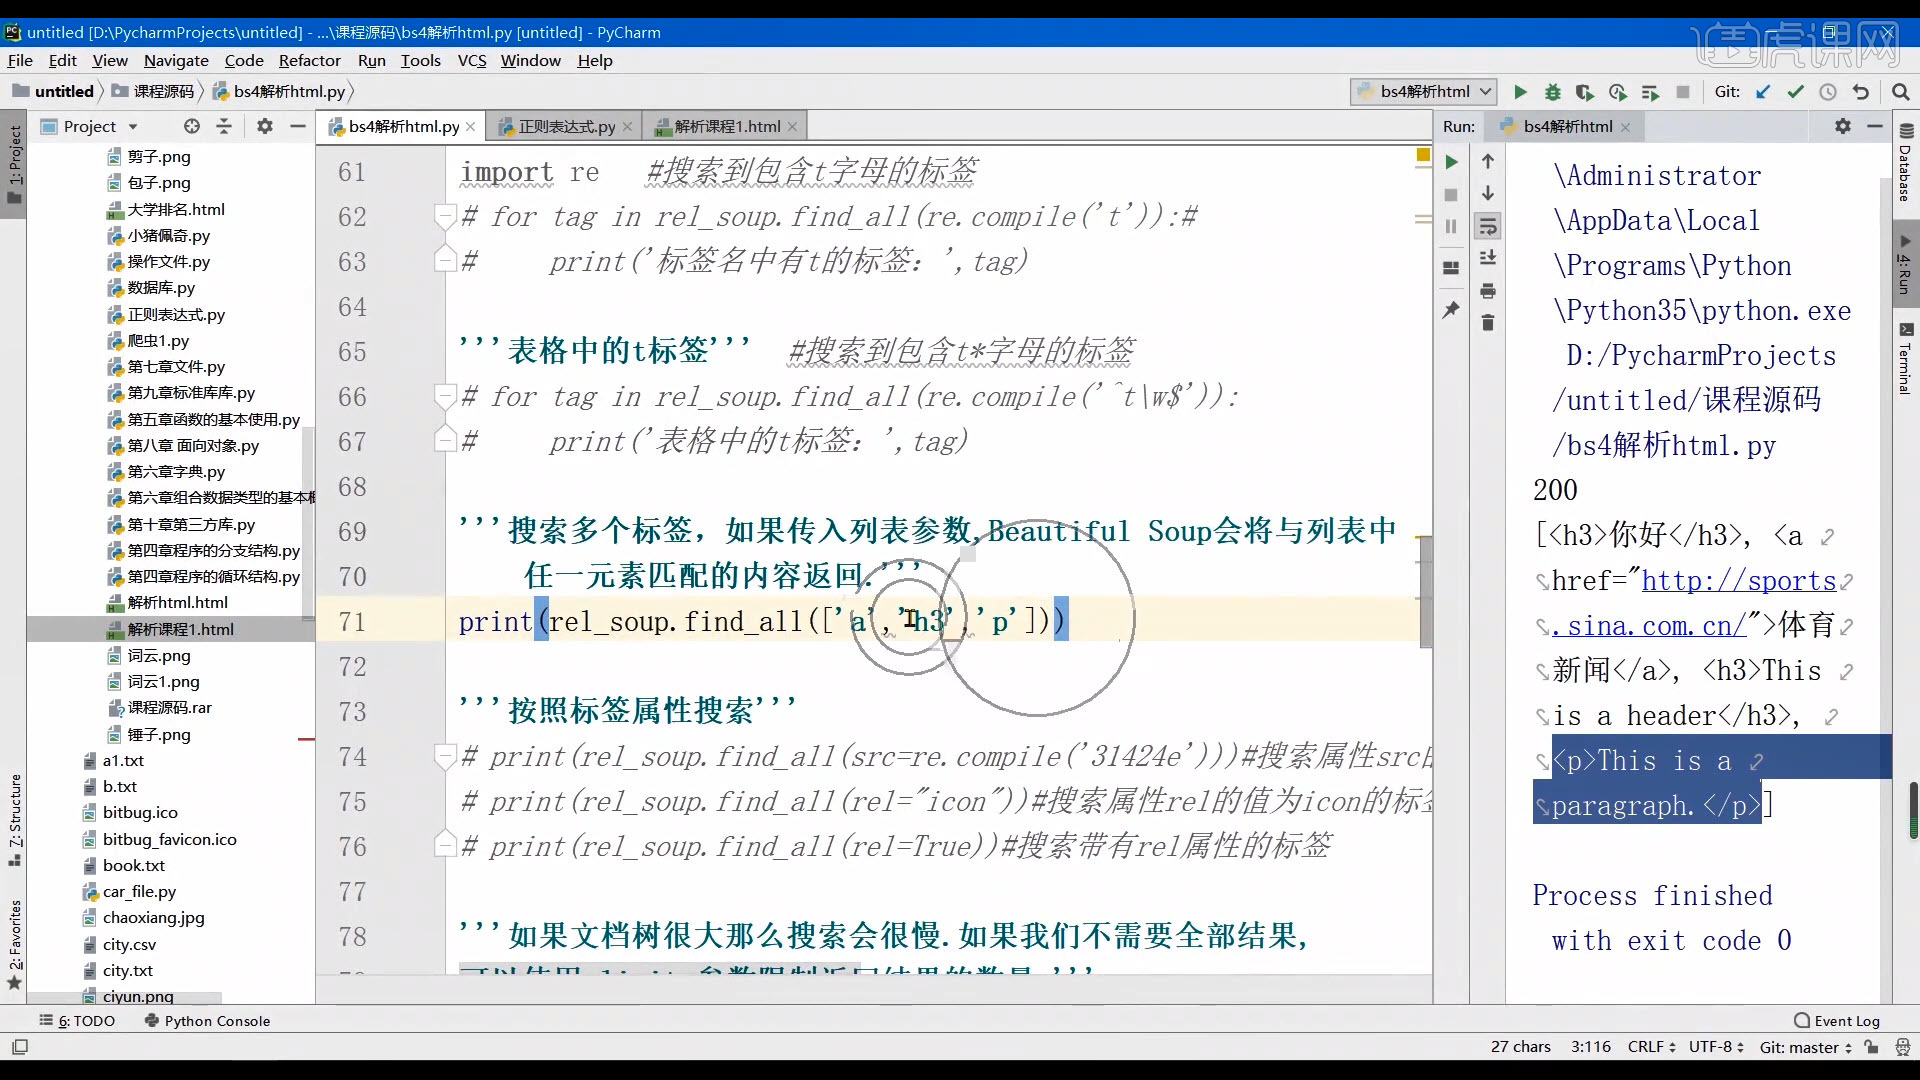
Task: Toggle tool window bars icon in bottom-left corner
Action: click(x=20, y=1047)
